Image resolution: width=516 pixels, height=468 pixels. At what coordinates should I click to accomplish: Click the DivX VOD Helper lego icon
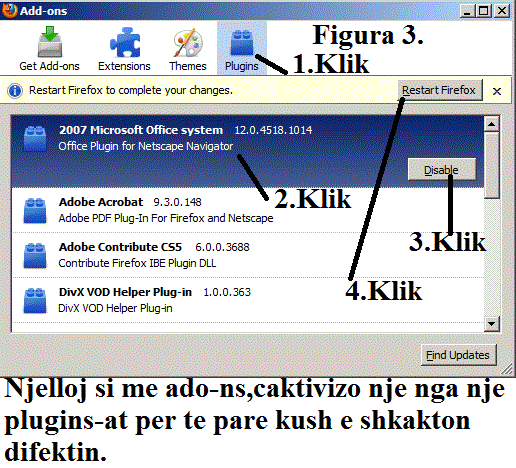pyautogui.click(x=35, y=301)
